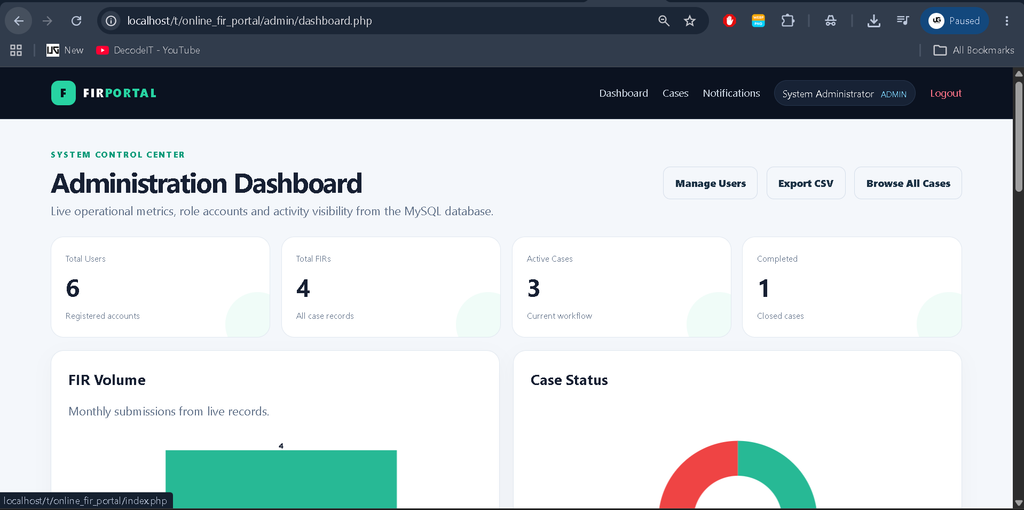The image size is (1024, 510).
Task: Click the Browse All Cases button
Action: click(x=908, y=183)
